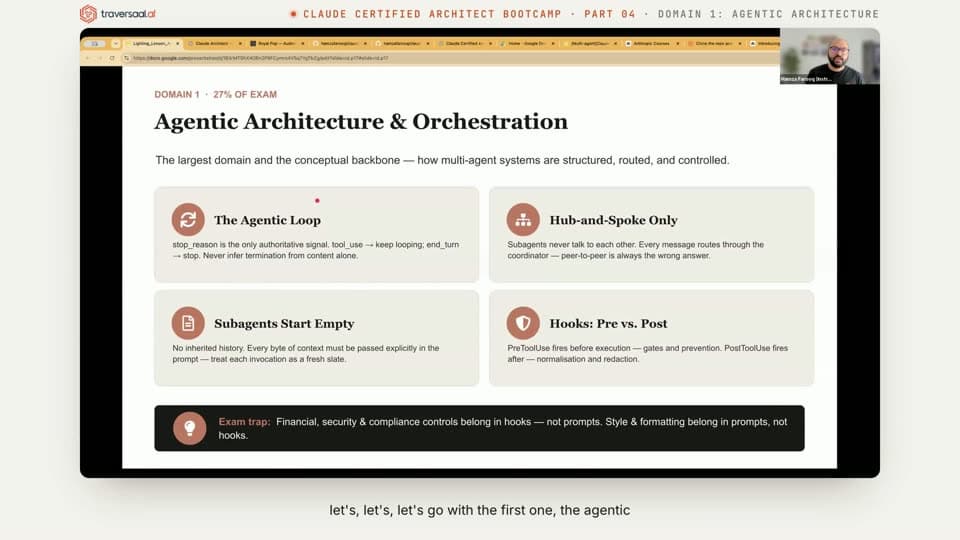Click the 'CLAUDE CERTIFIED ARCHITECT BOOTCAMP' header text
The image size is (960, 540).
pyautogui.click(x=432, y=13)
